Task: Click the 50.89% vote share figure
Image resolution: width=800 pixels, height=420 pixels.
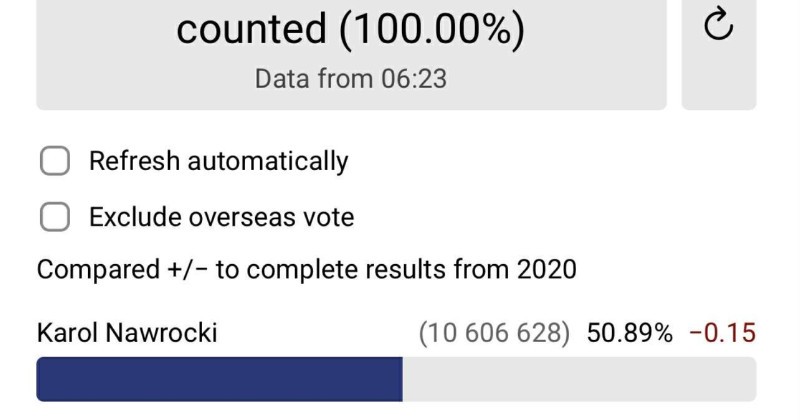Action: tap(630, 333)
